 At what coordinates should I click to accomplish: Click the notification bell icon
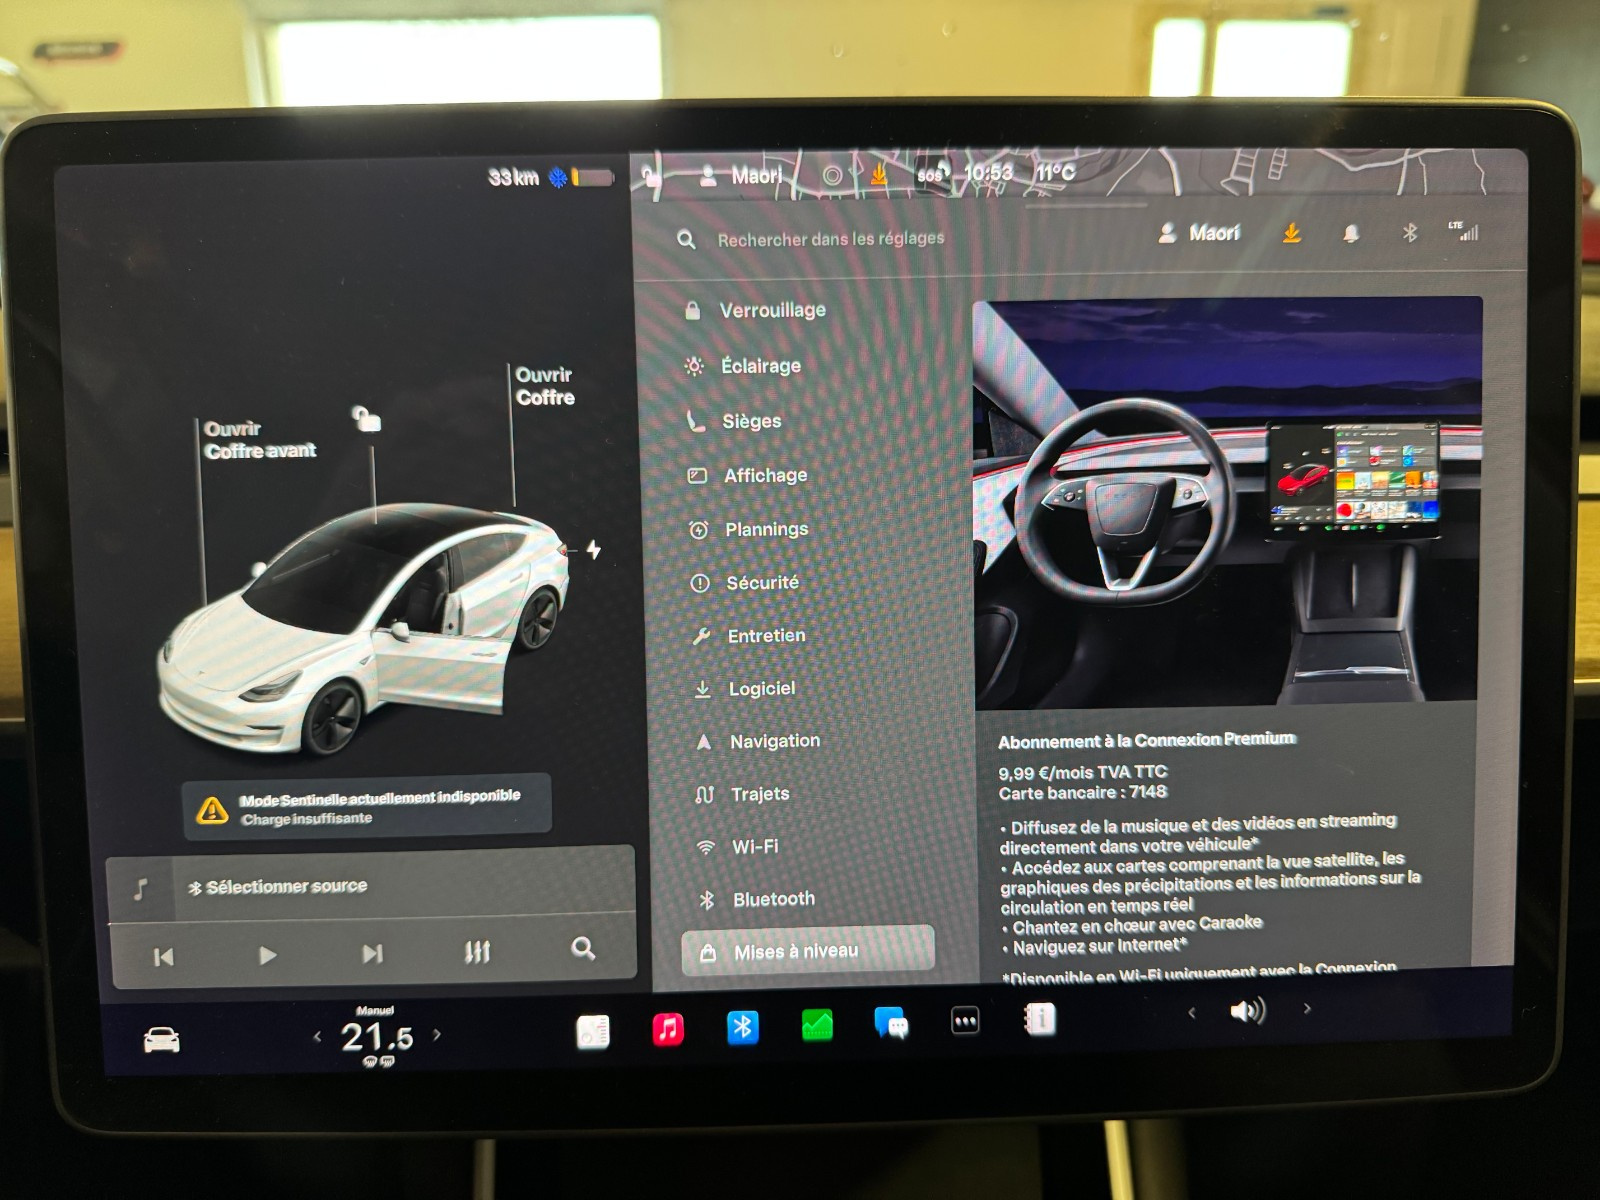coord(1351,234)
